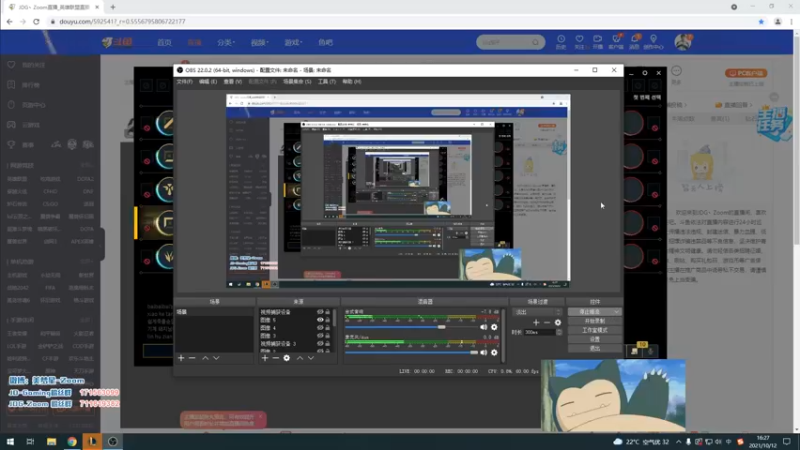Add a new source with the plus icon in the OBS Sources panel
This screenshot has height=450, width=800.
264,358
